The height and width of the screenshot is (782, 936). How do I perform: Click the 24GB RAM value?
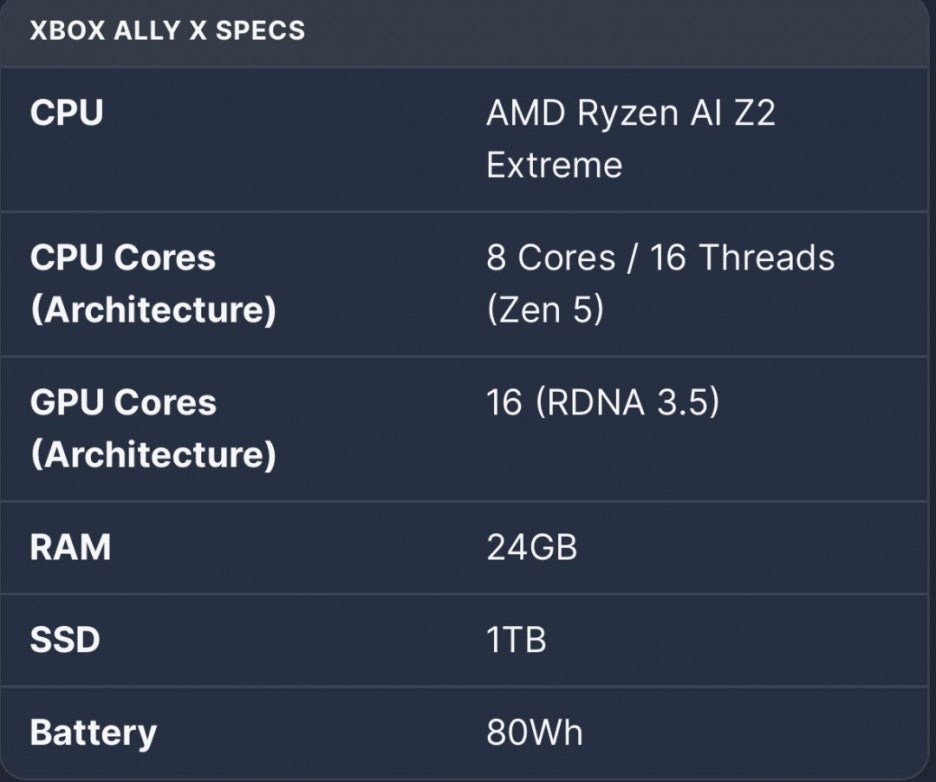coord(532,547)
